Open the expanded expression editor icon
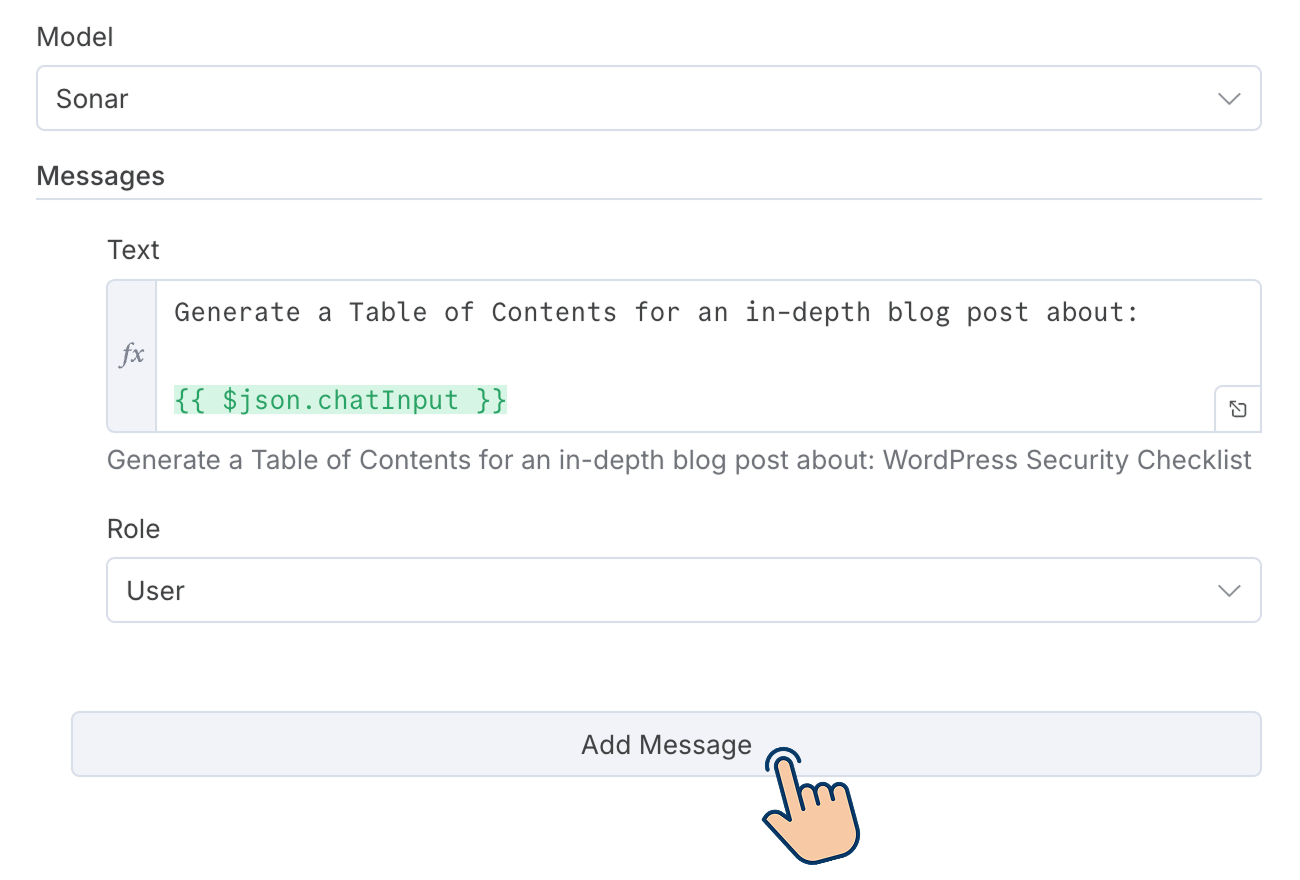 pyautogui.click(x=1237, y=409)
